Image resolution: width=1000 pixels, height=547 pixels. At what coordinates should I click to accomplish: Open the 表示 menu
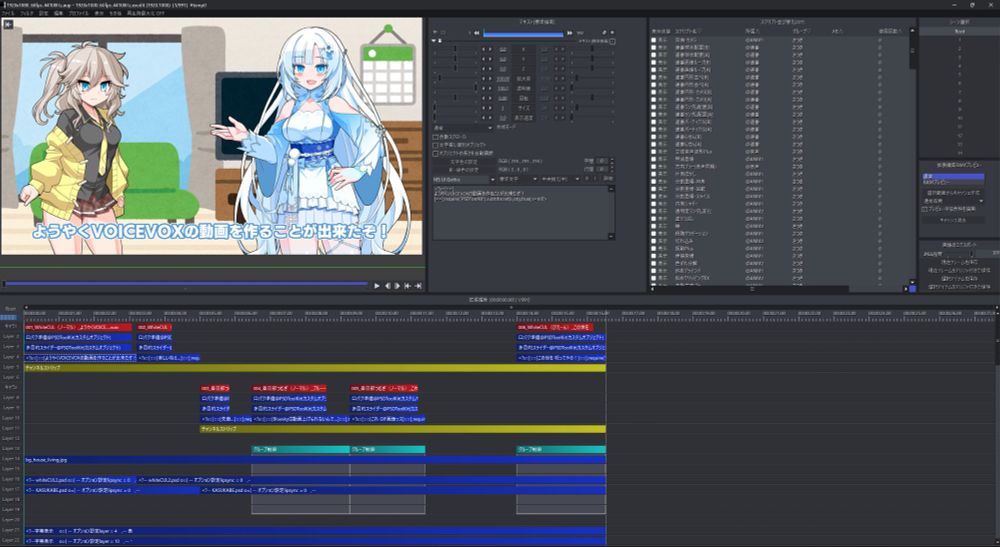[99, 13]
